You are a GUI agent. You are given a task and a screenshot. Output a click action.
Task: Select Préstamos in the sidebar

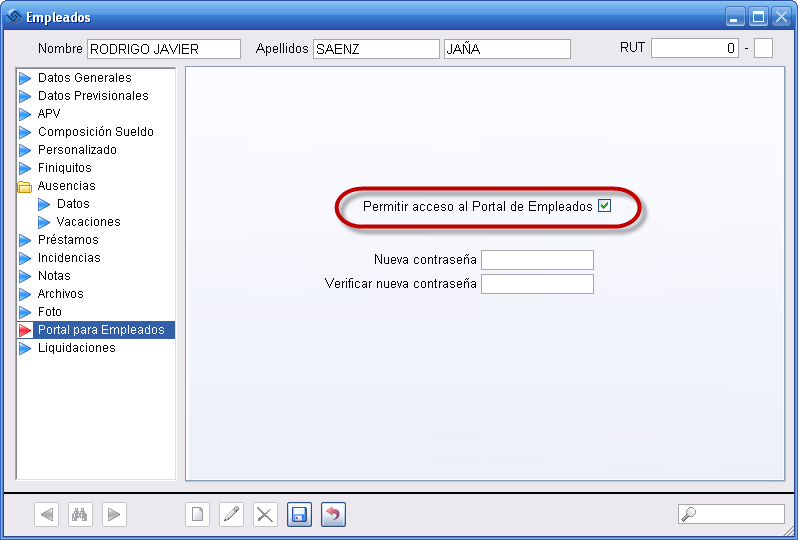click(68, 240)
